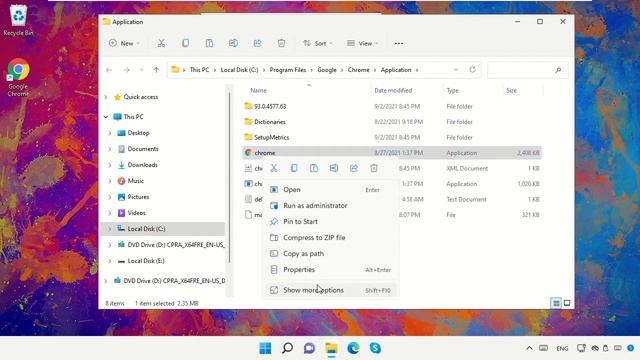Expand the Quick access tree node
Screen dimensions: 640x360
[x=106, y=97]
